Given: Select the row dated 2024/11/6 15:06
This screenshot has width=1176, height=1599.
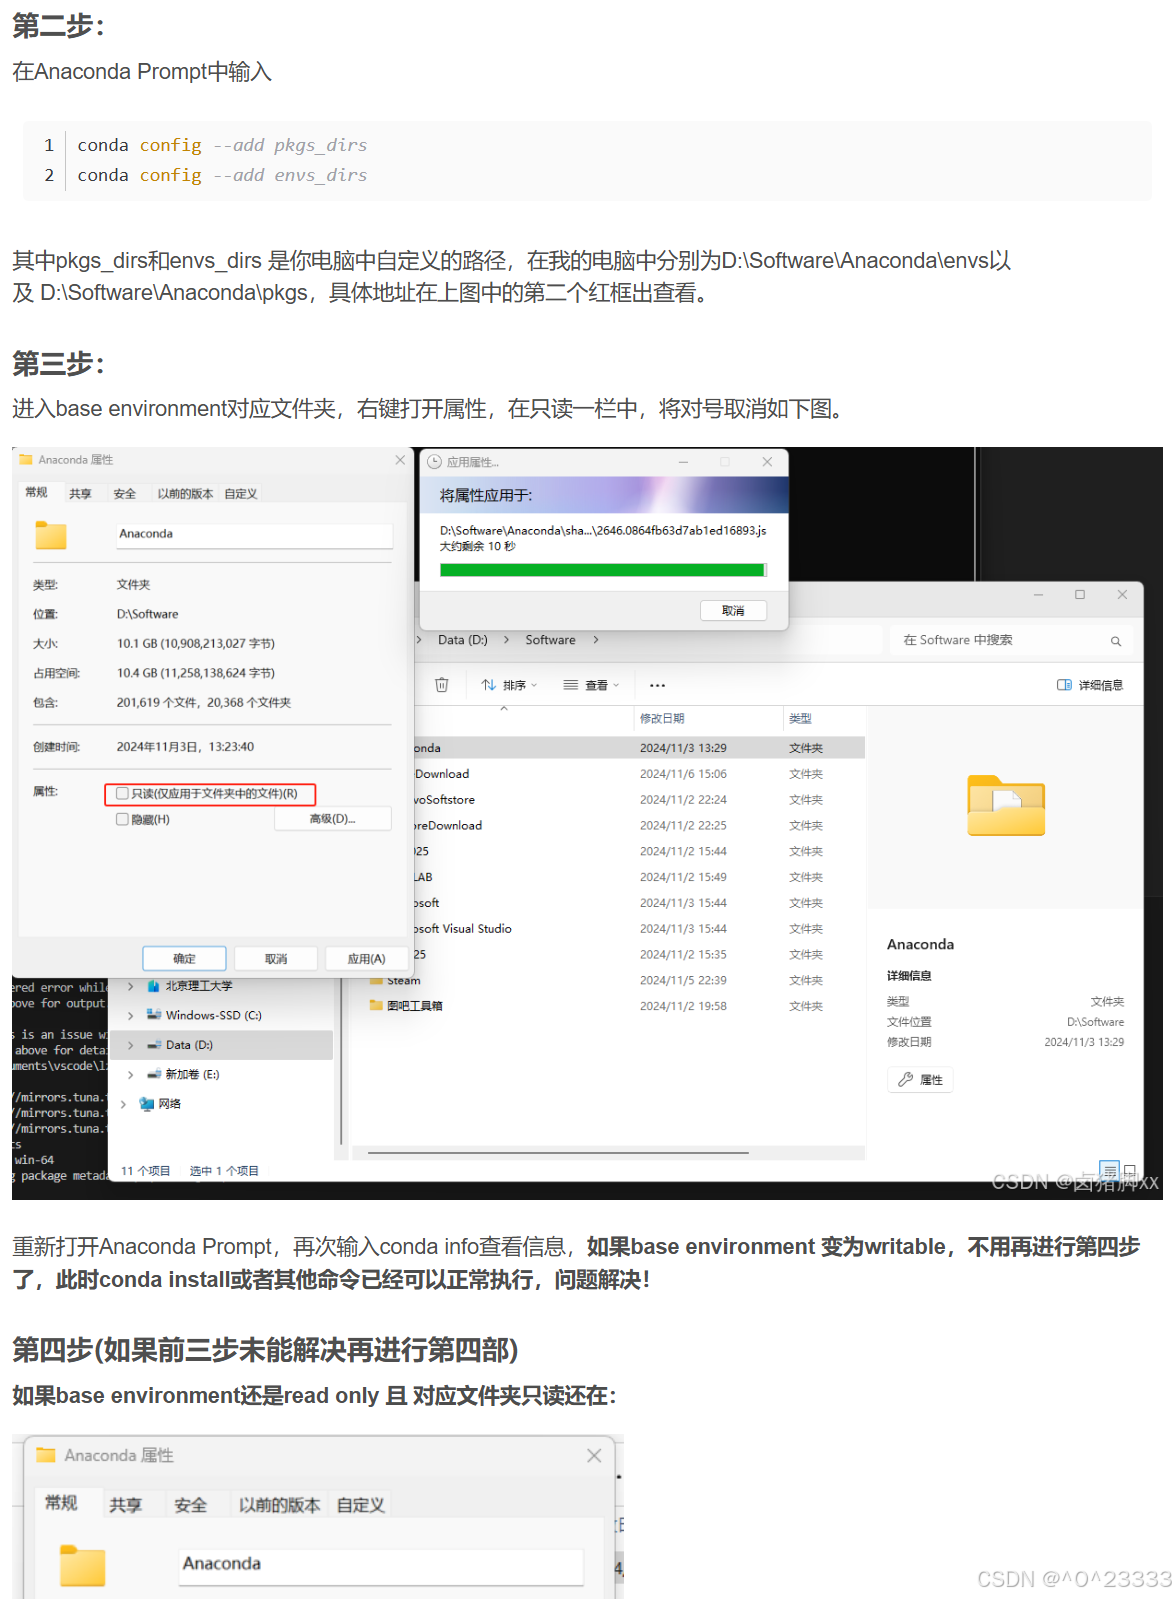Looking at the screenshot, I should click(x=638, y=774).
